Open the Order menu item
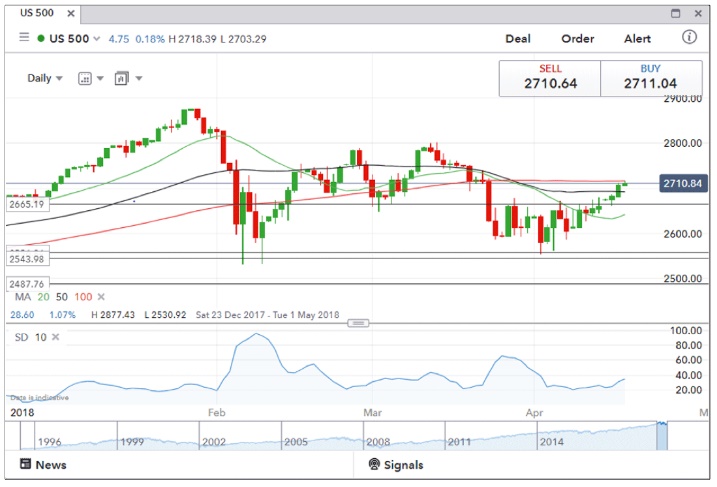Viewport: 717px width, 487px height. coord(578,38)
